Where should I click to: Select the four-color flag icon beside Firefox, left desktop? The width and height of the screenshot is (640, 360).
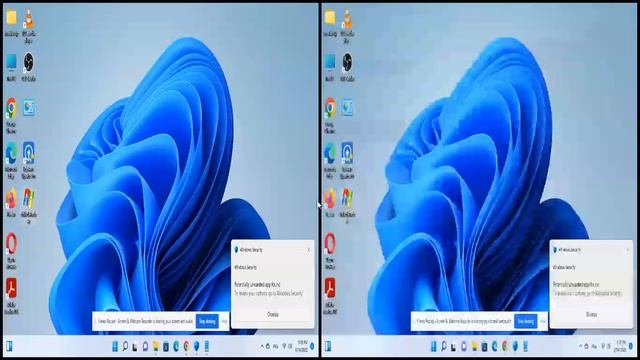[x=29, y=198]
